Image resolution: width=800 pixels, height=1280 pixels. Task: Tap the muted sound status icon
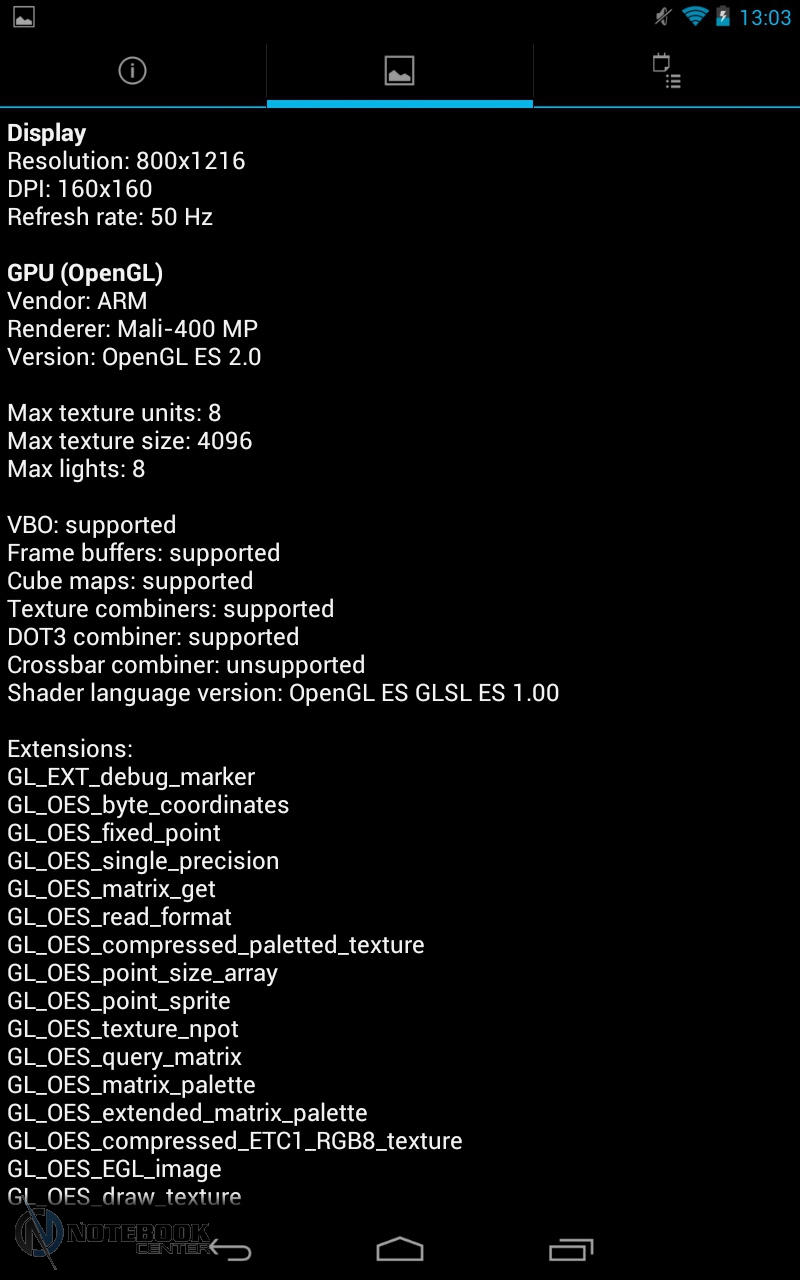click(x=662, y=17)
